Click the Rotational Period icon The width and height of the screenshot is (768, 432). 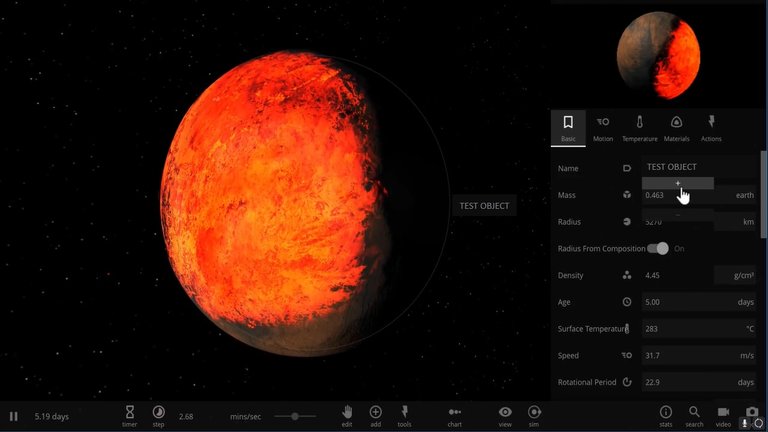(627, 382)
